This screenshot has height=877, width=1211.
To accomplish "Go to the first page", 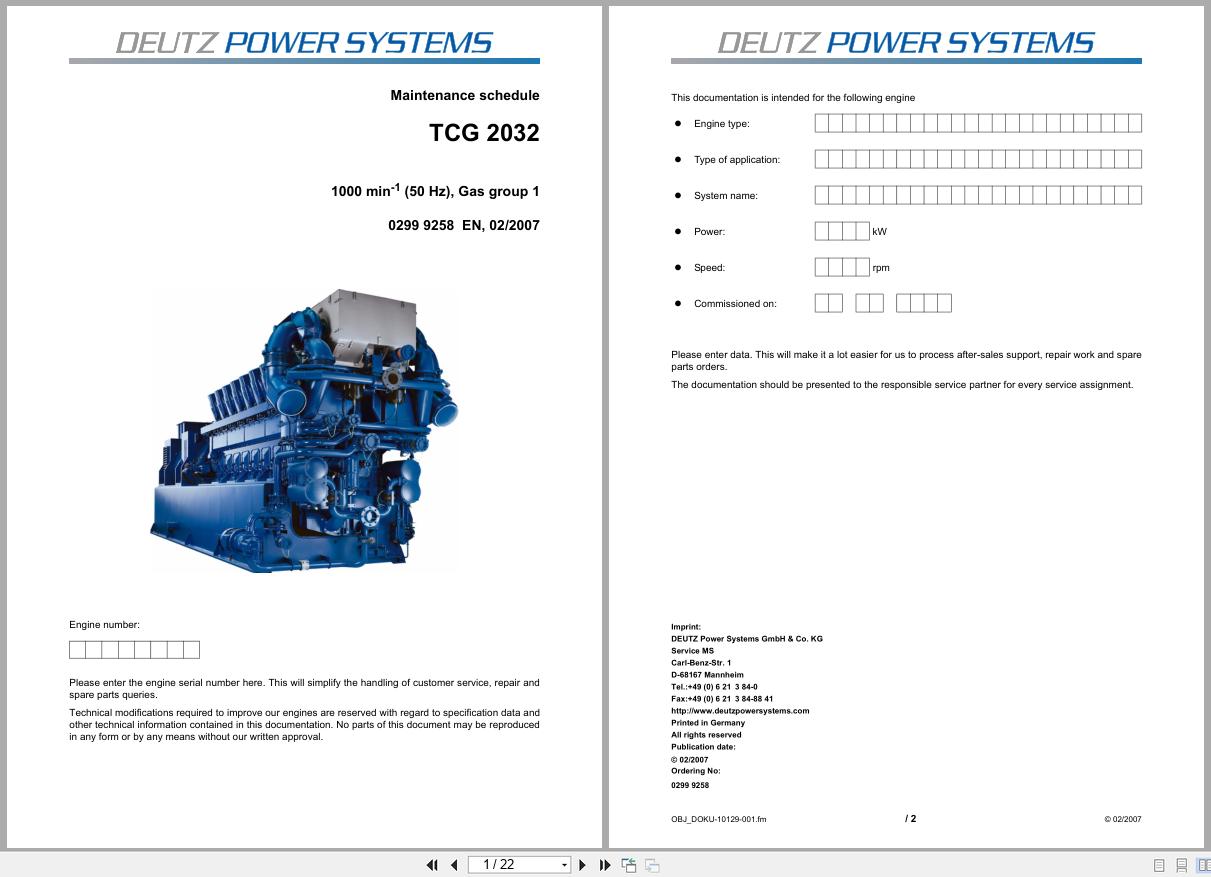I will coord(432,865).
